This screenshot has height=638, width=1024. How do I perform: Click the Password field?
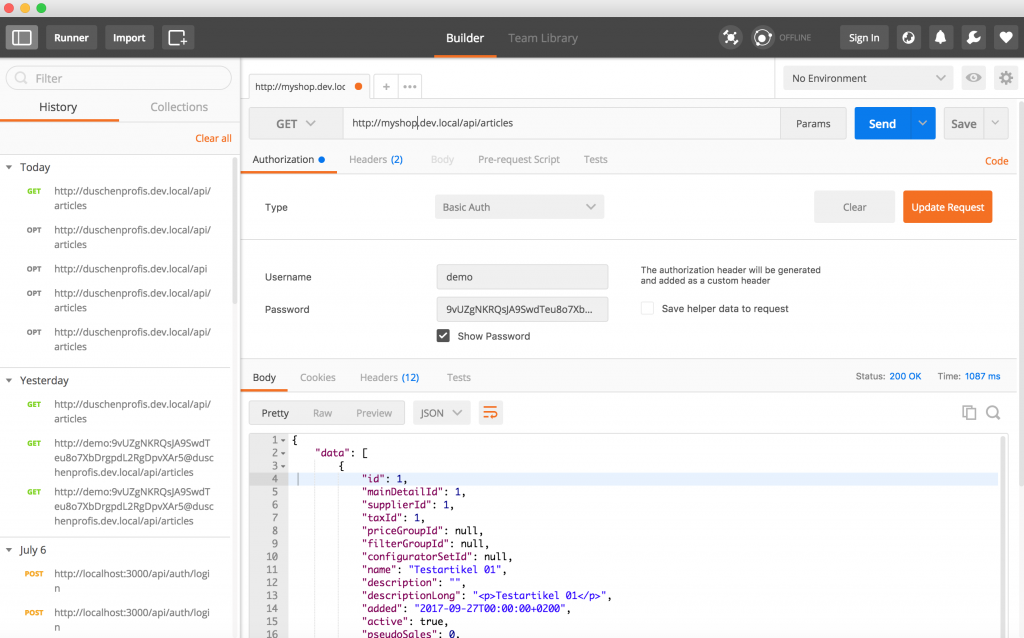pos(522,310)
